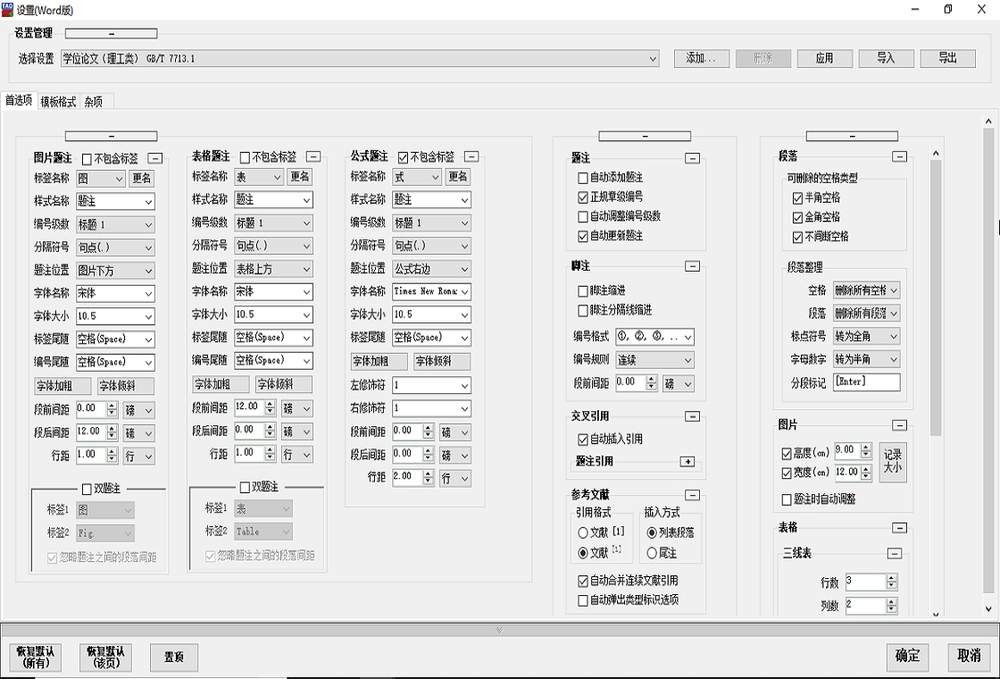1000x679 pixels.
Task: Click 记录大小 button in 图片 group
Action: 892,462
